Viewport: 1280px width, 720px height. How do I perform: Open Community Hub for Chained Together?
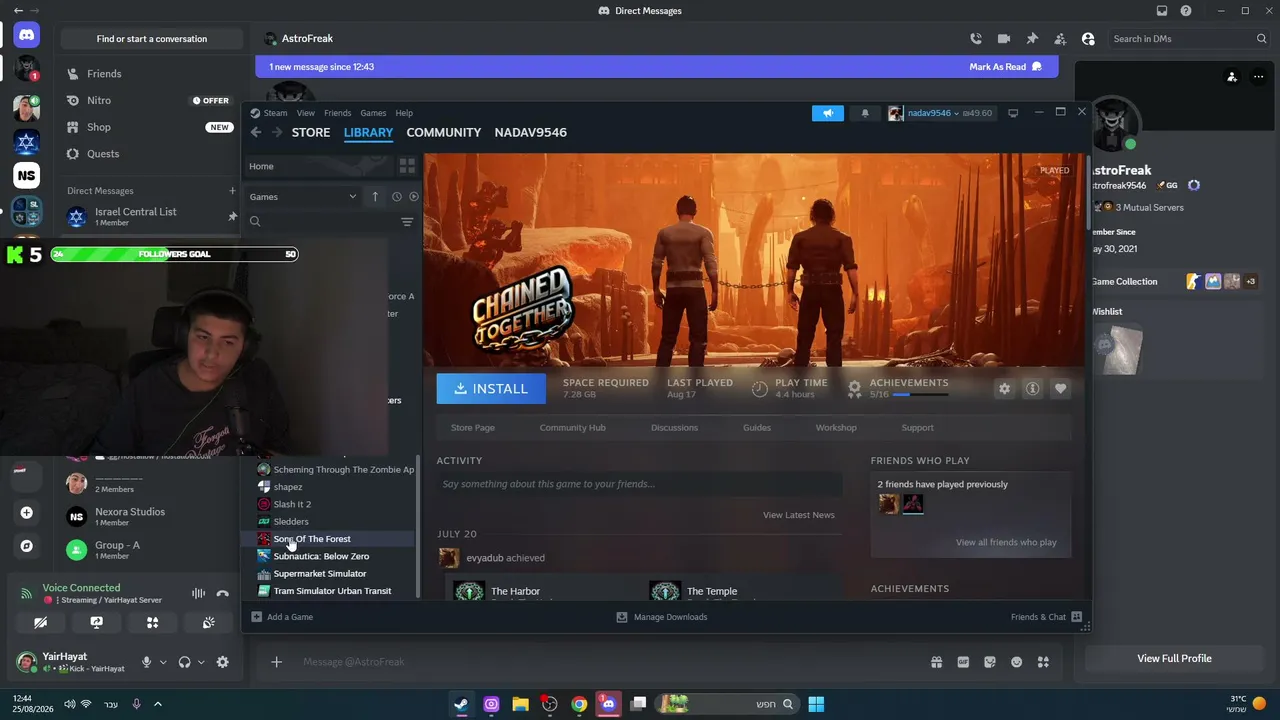click(x=573, y=428)
